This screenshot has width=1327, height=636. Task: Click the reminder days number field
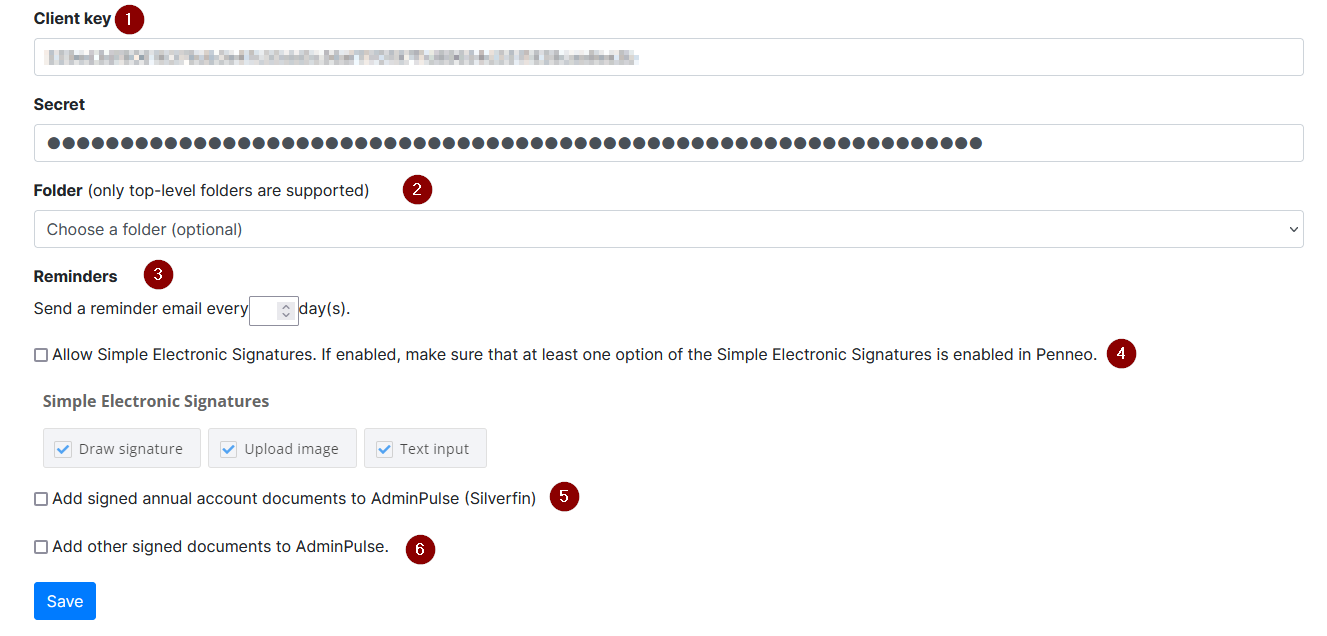pos(273,310)
